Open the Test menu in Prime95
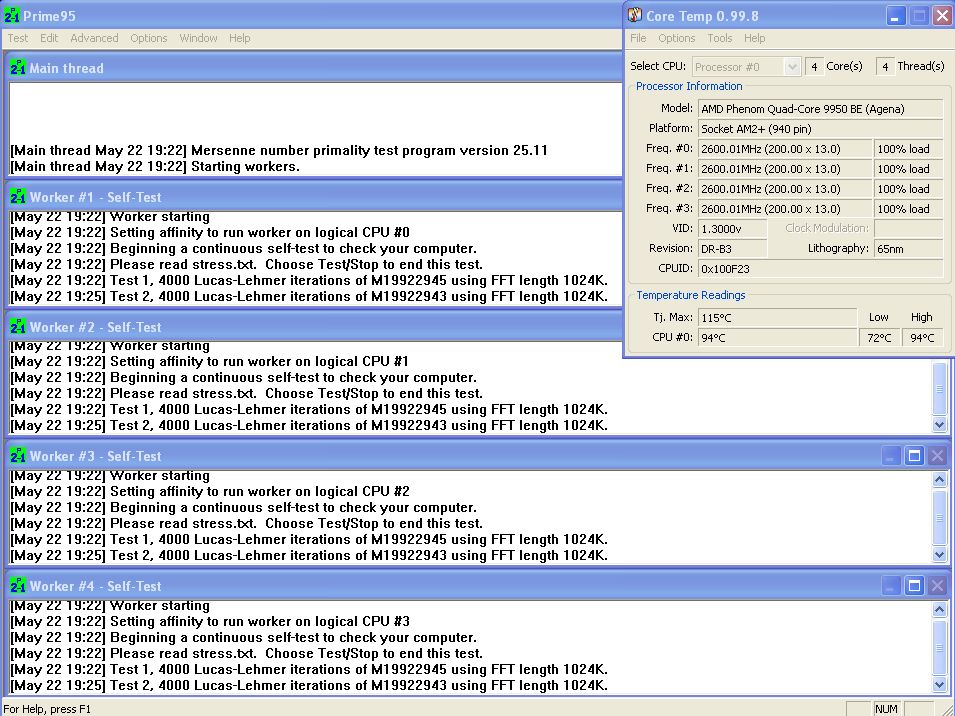 click(18, 38)
